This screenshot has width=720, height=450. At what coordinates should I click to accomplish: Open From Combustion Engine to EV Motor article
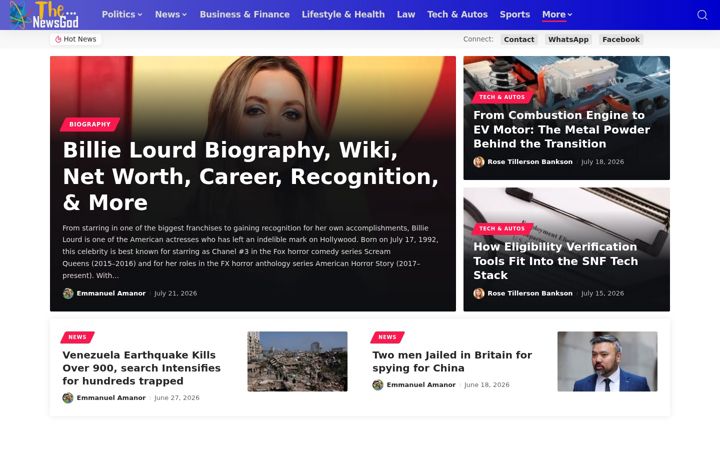[562, 129]
